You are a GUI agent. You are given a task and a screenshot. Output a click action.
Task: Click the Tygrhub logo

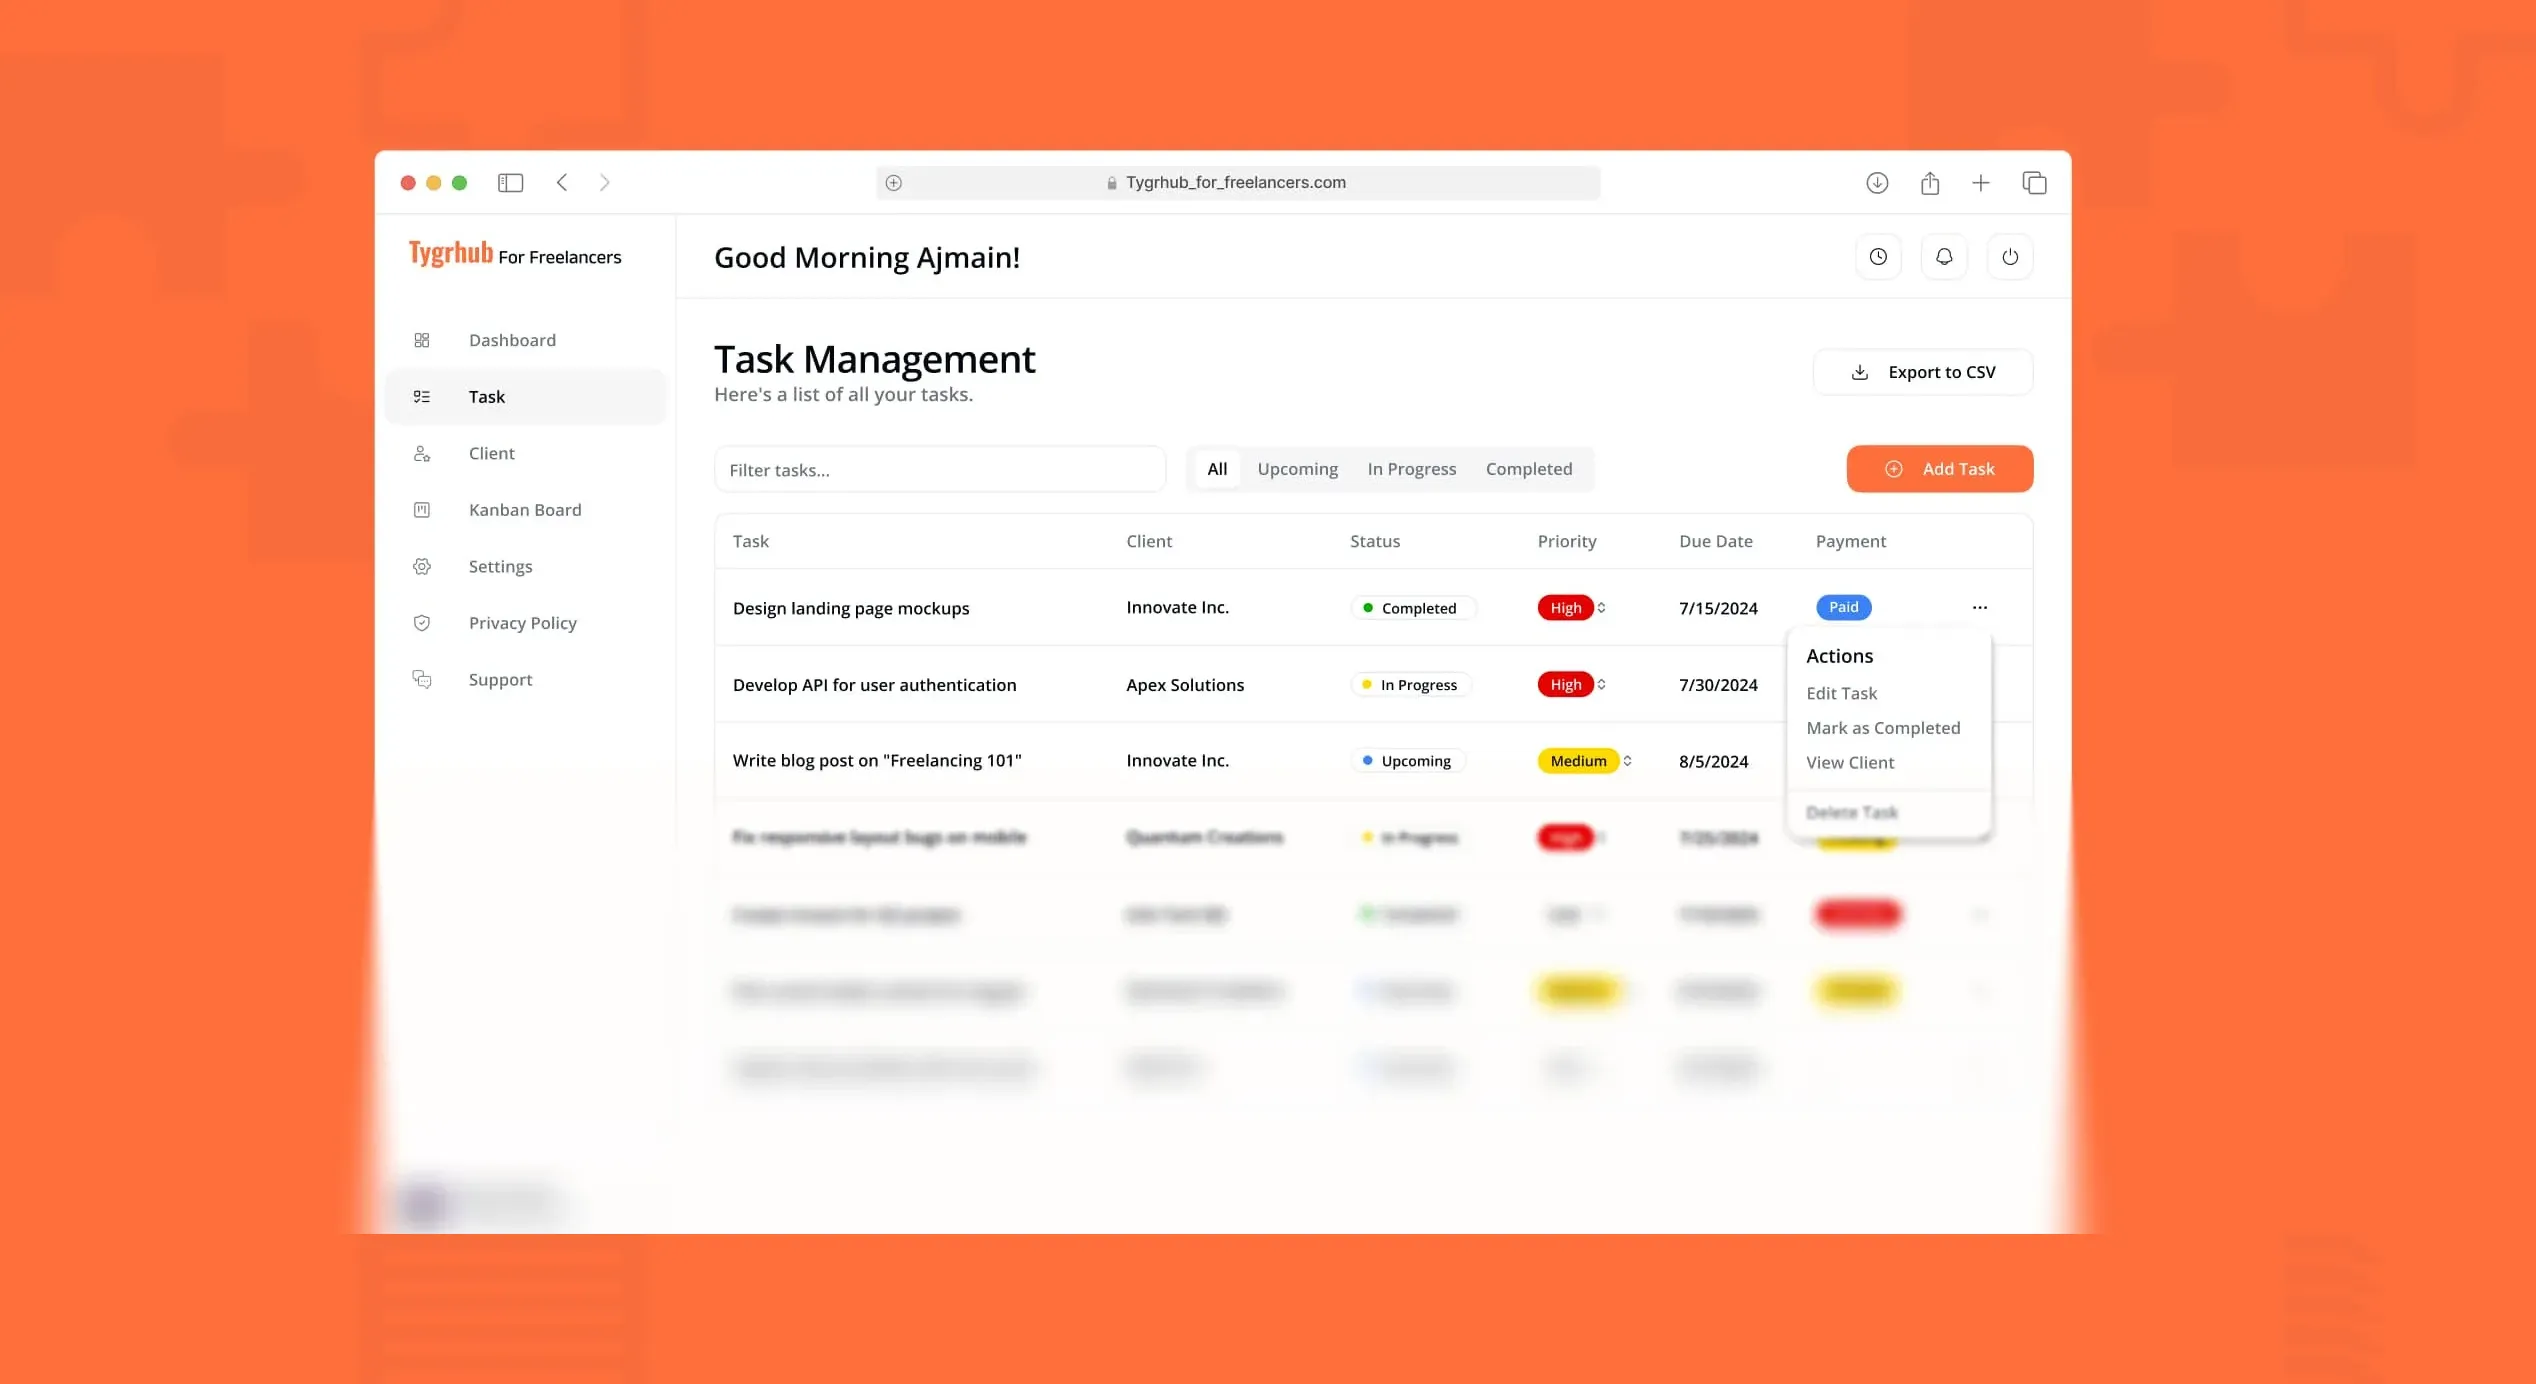tap(450, 253)
